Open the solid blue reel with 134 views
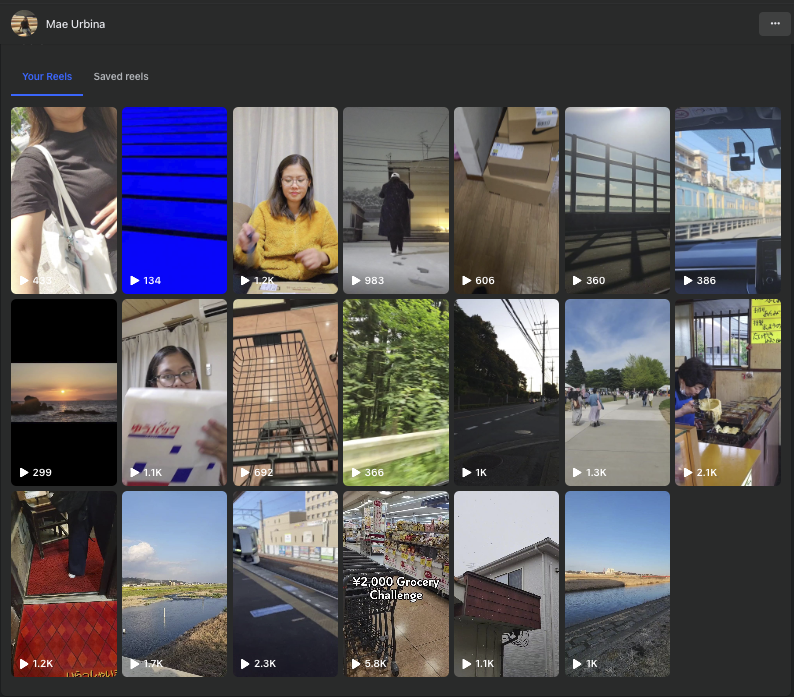 (174, 200)
